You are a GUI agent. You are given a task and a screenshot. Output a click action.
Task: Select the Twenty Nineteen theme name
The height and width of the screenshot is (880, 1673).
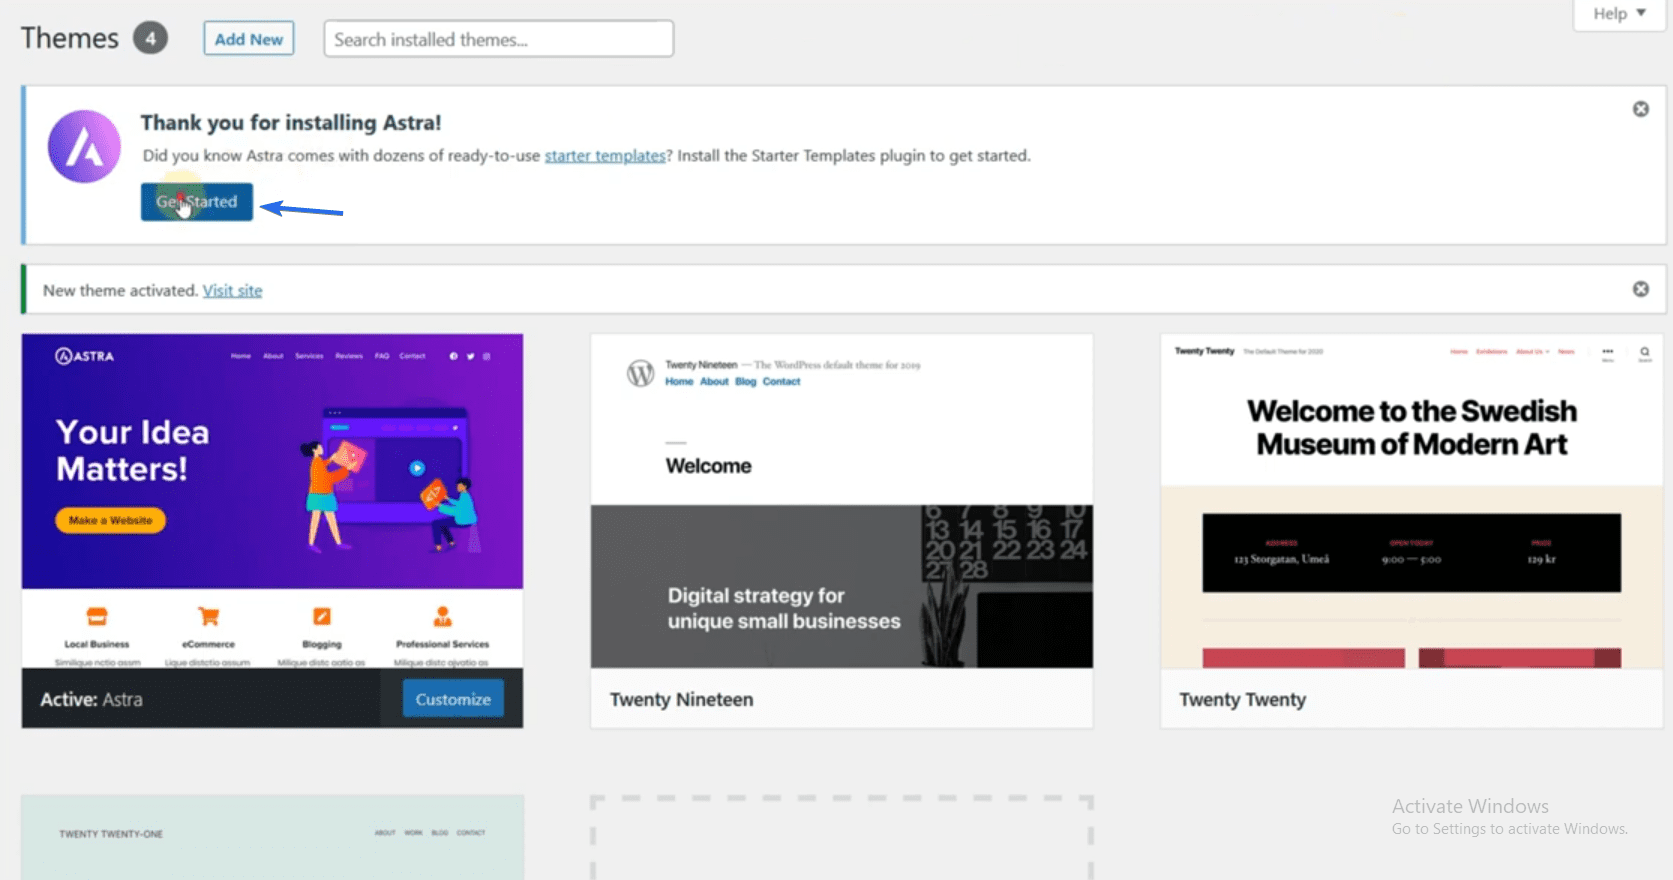(682, 700)
